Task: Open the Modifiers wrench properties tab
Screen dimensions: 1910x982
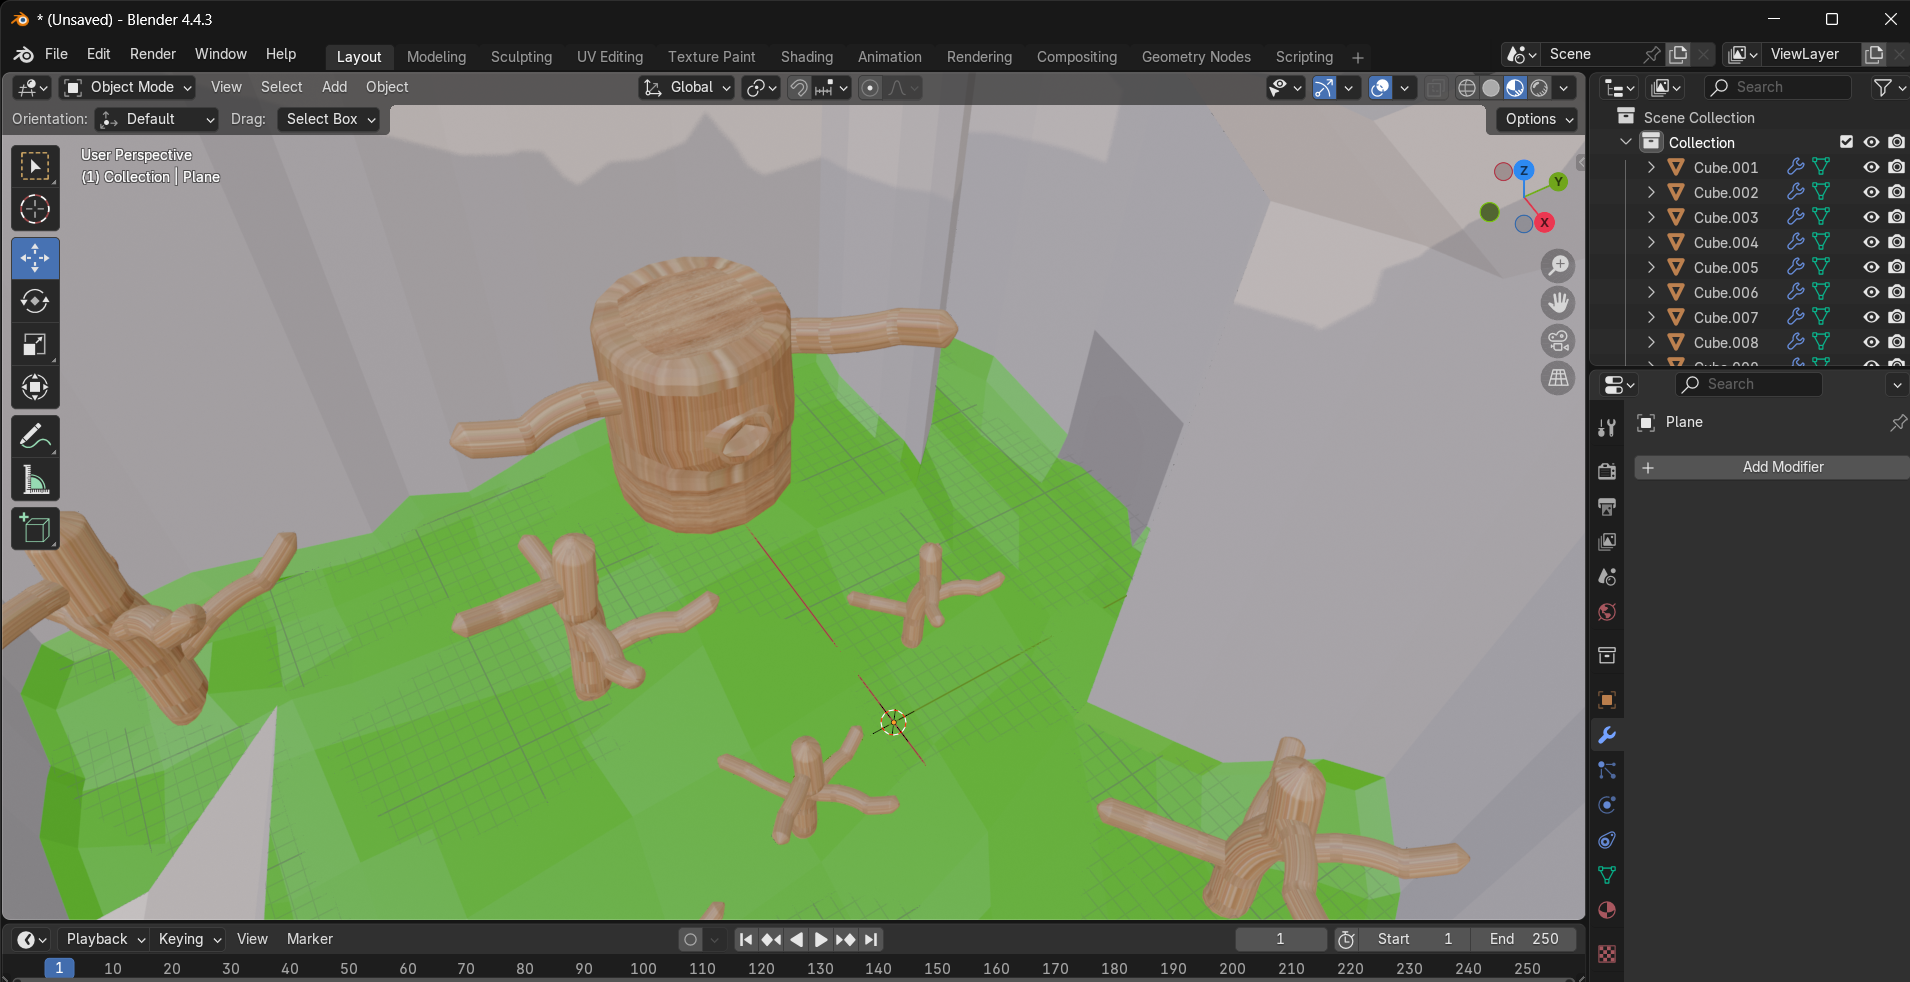Action: click(x=1607, y=735)
